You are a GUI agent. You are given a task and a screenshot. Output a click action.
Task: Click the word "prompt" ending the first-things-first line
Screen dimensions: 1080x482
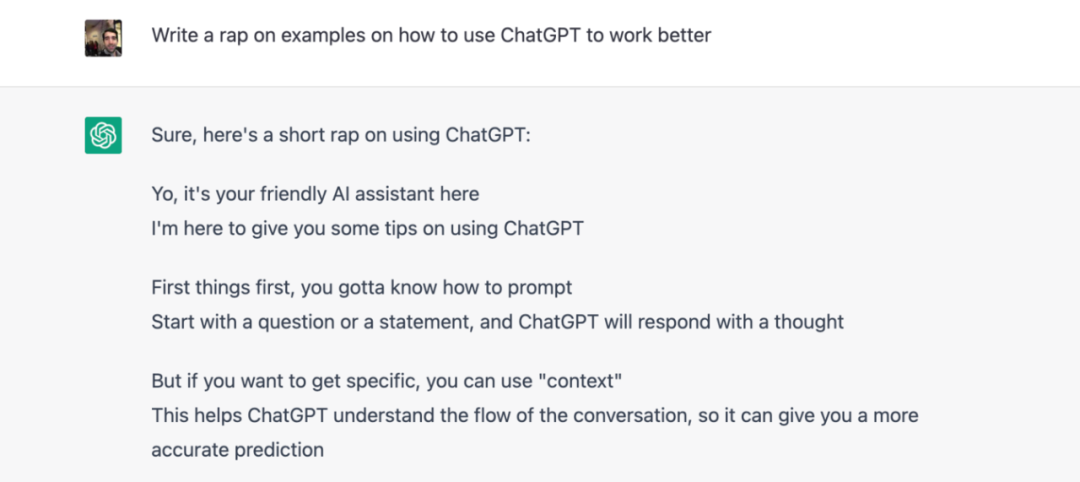539,289
